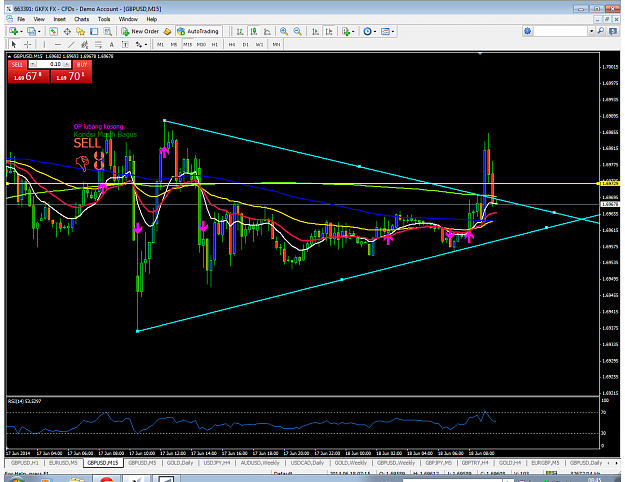Viewport: 625px width, 482px height.
Task: Expand the New Chart dropdown arrow
Action: coord(21,31)
